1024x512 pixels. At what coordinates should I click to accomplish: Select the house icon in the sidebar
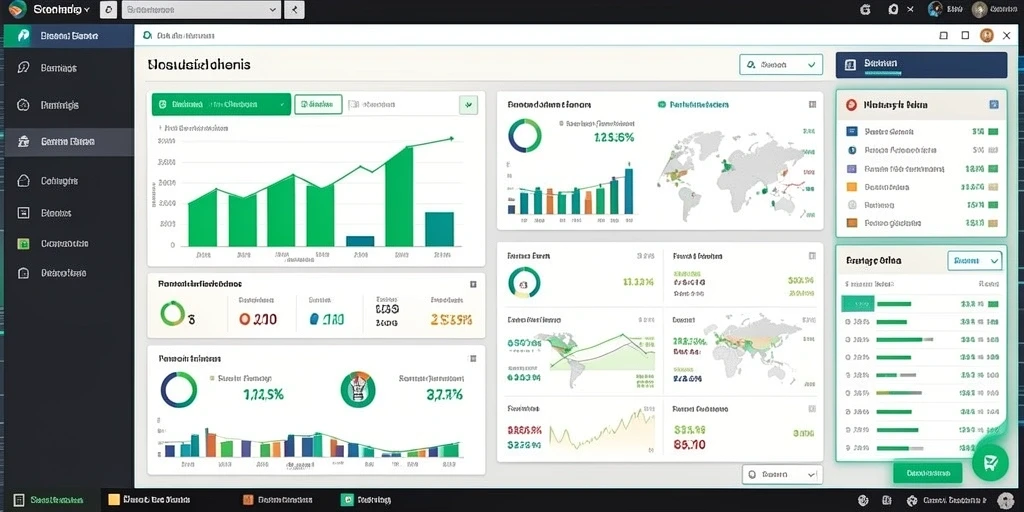click(x=24, y=181)
